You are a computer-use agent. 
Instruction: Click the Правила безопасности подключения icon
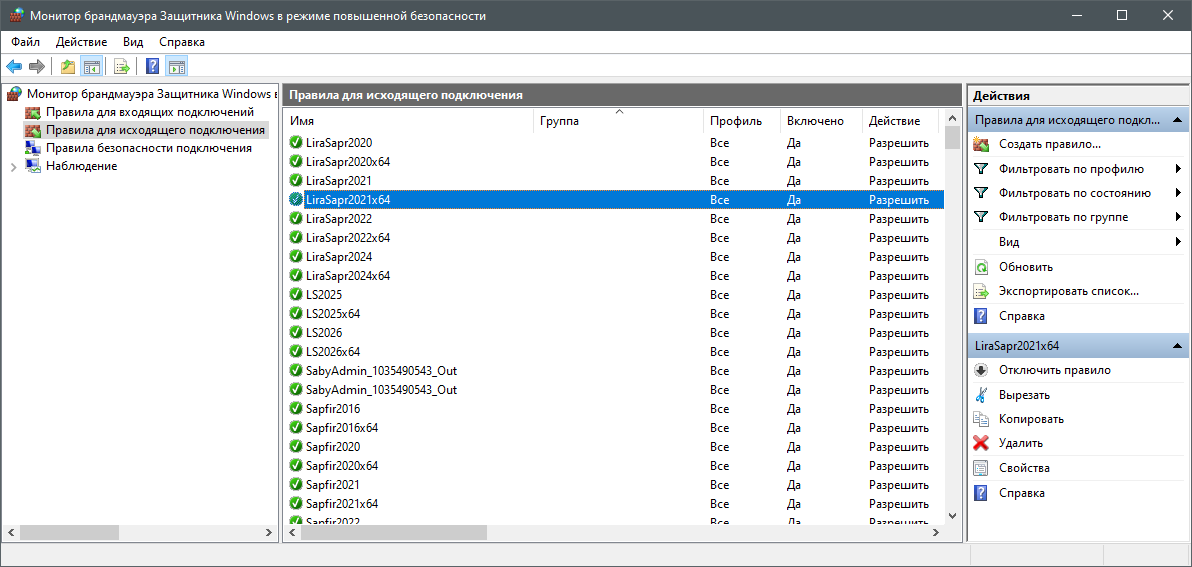33,148
